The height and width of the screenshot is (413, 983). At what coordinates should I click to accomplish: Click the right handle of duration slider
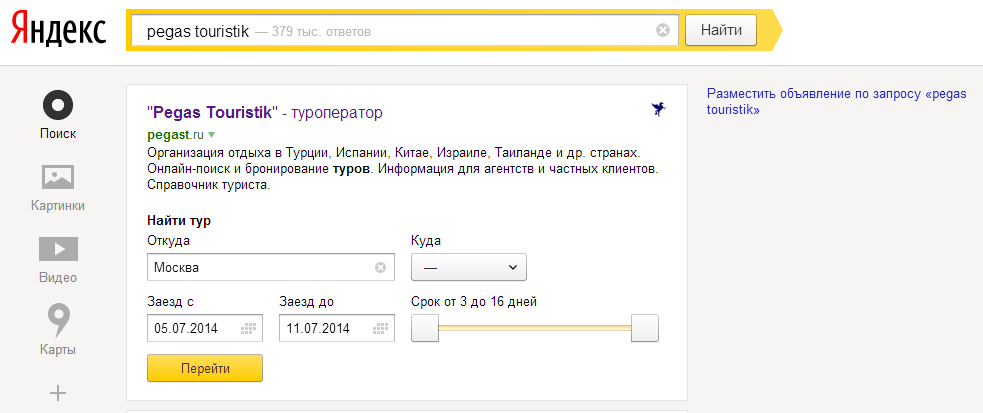[645, 328]
